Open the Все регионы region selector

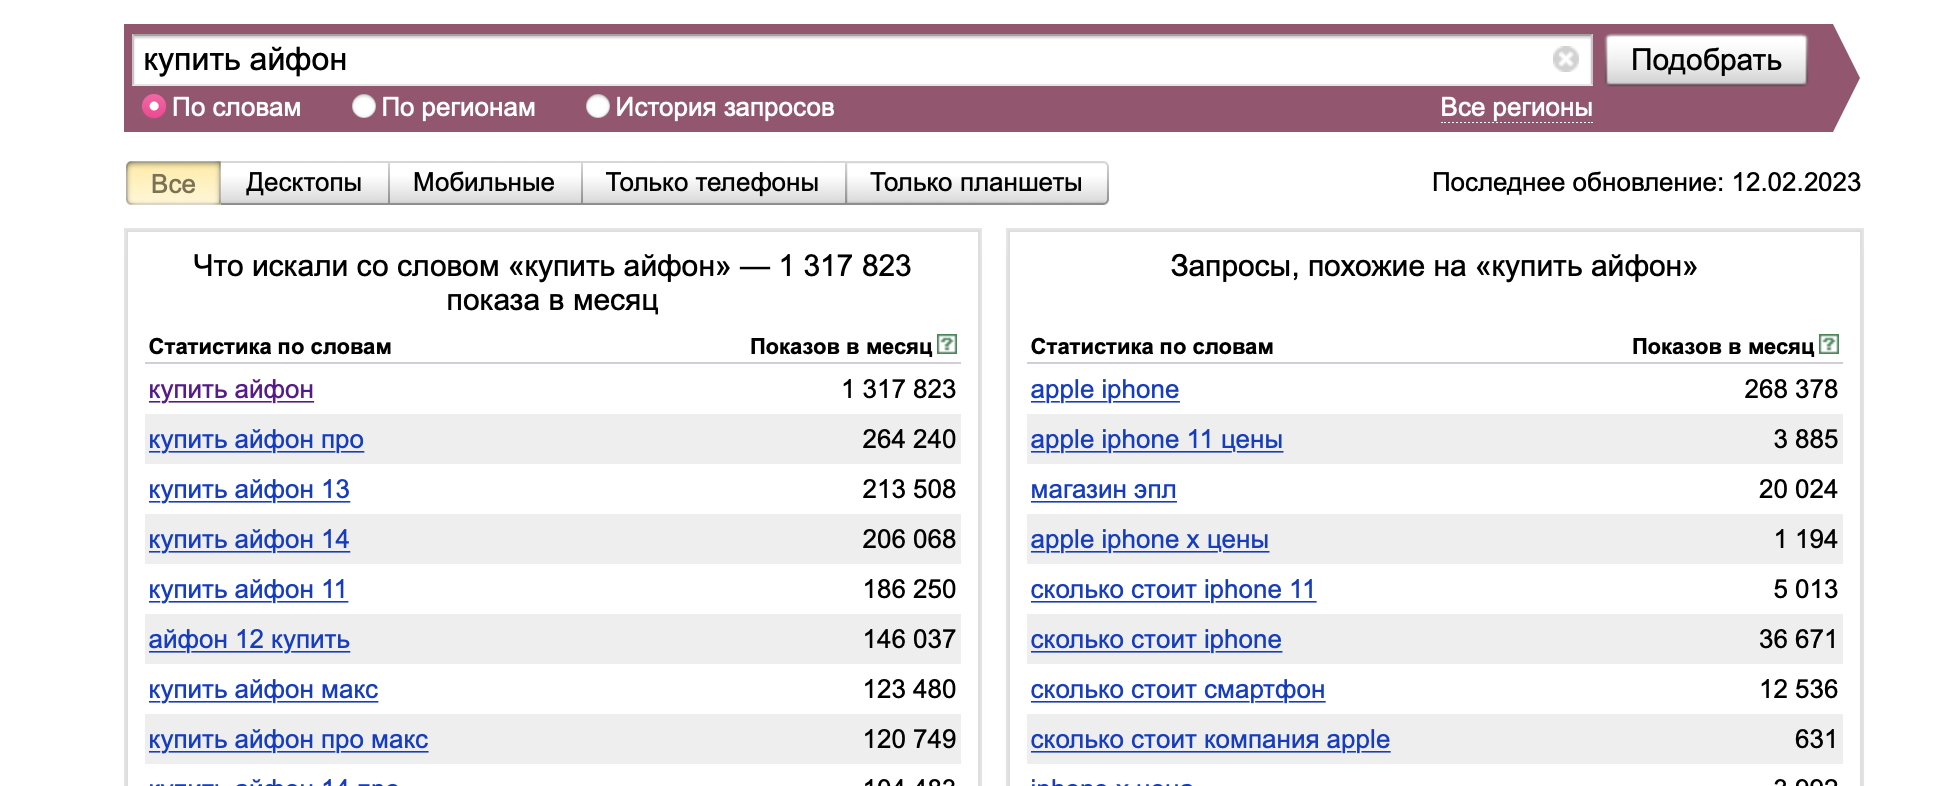click(x=1516, y=107)
